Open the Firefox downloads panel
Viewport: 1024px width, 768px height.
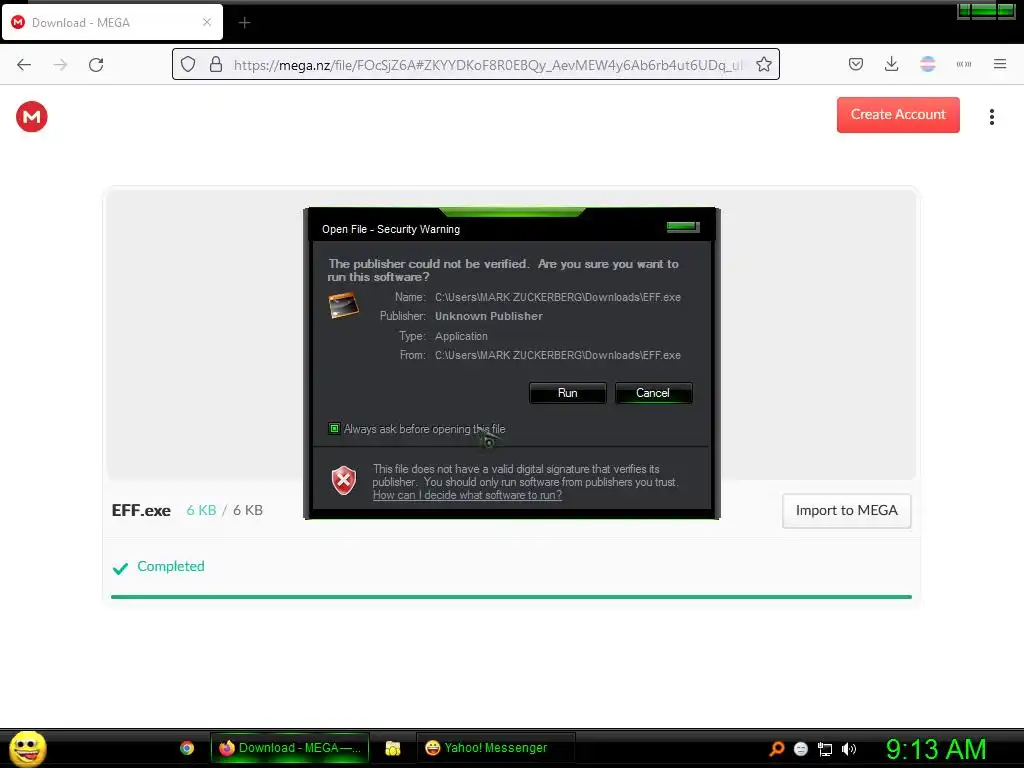pos(891,64)
